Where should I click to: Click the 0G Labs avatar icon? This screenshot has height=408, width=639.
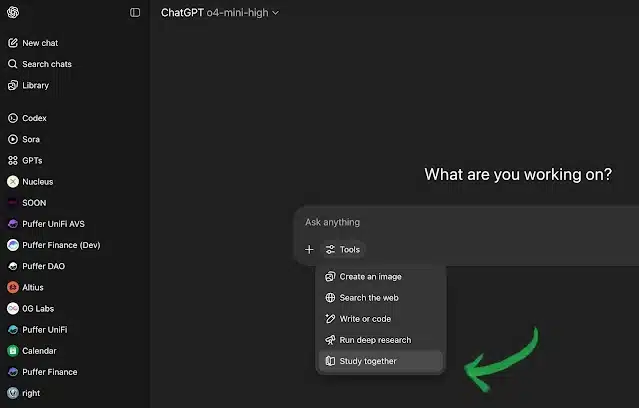pyautogui.click(x=13, y=309)
